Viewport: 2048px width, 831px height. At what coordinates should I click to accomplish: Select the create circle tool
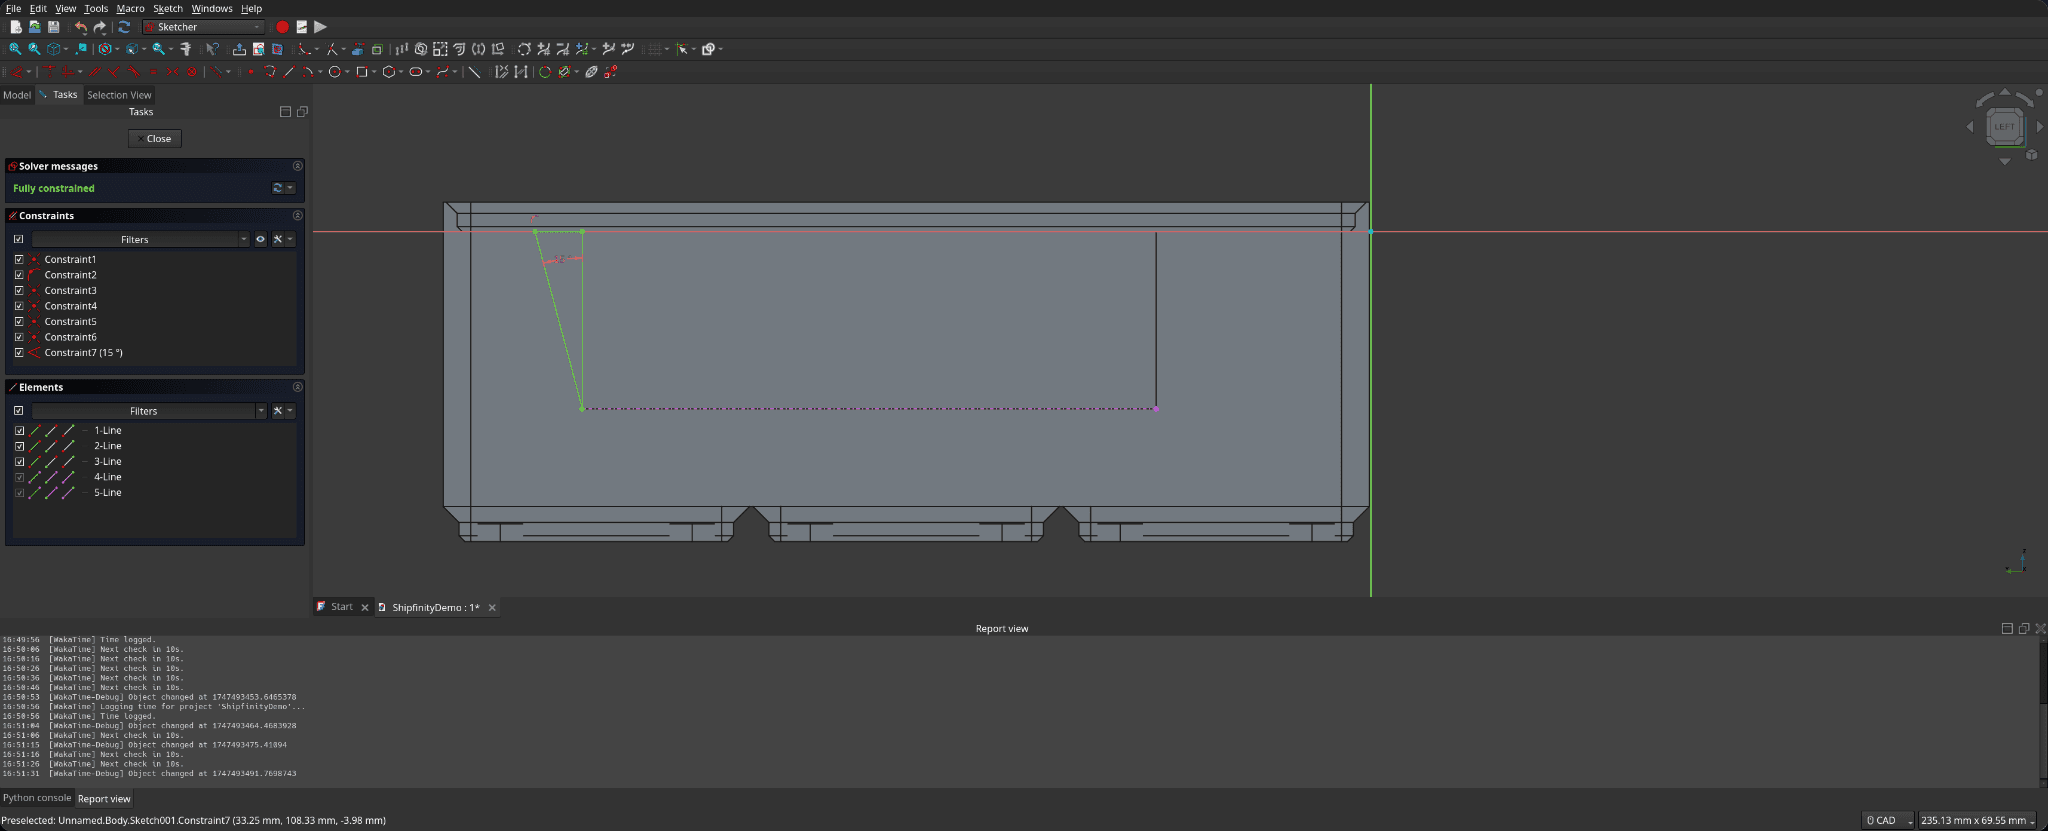click(335, 72)
